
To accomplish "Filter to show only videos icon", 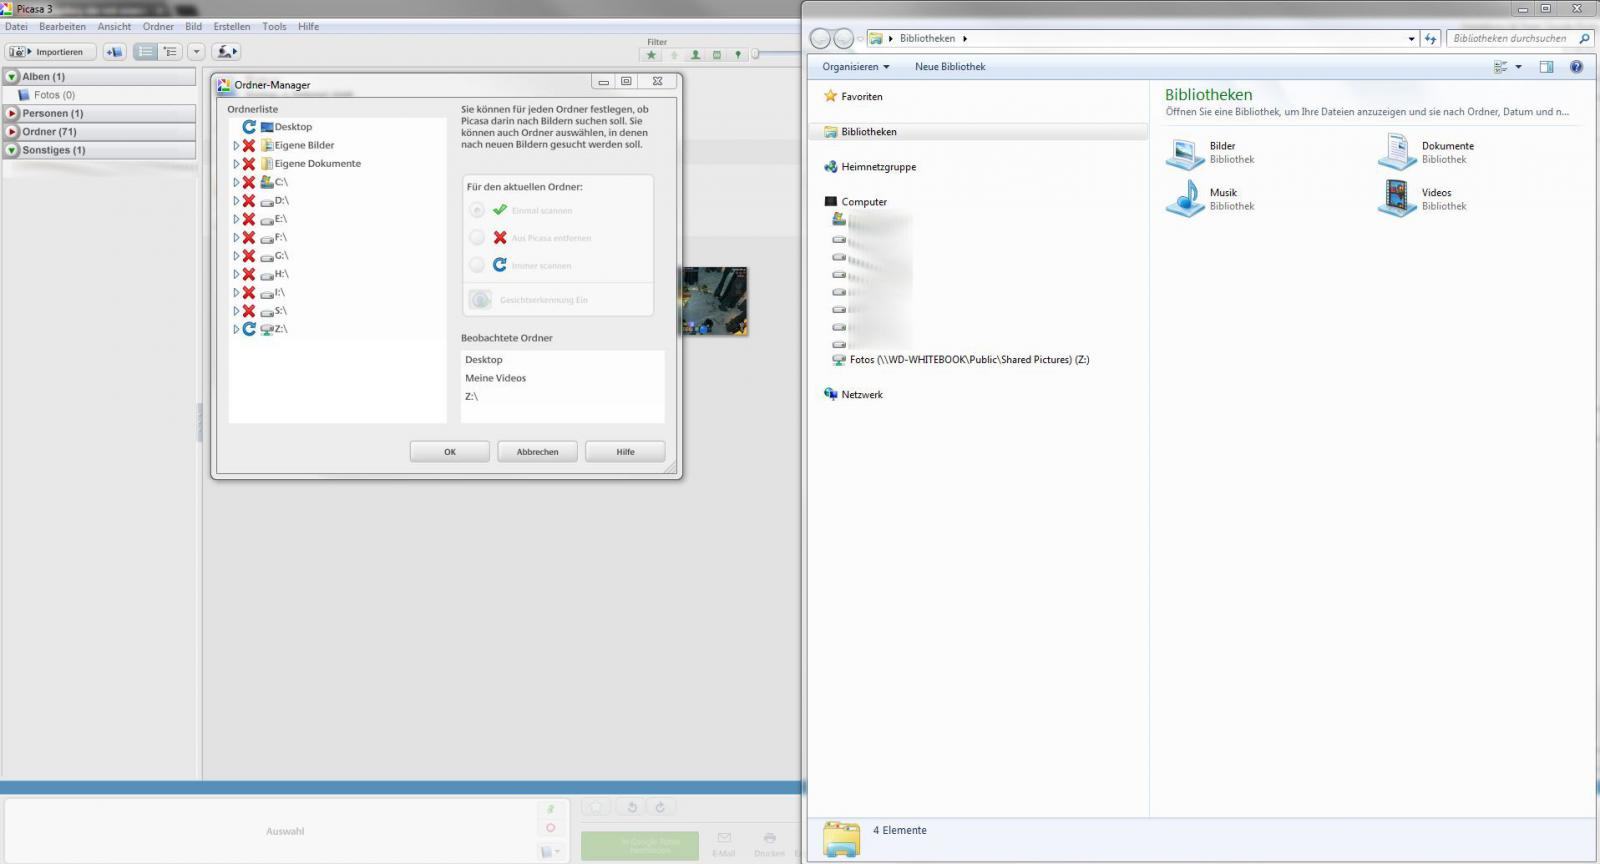I will (716, 55).
